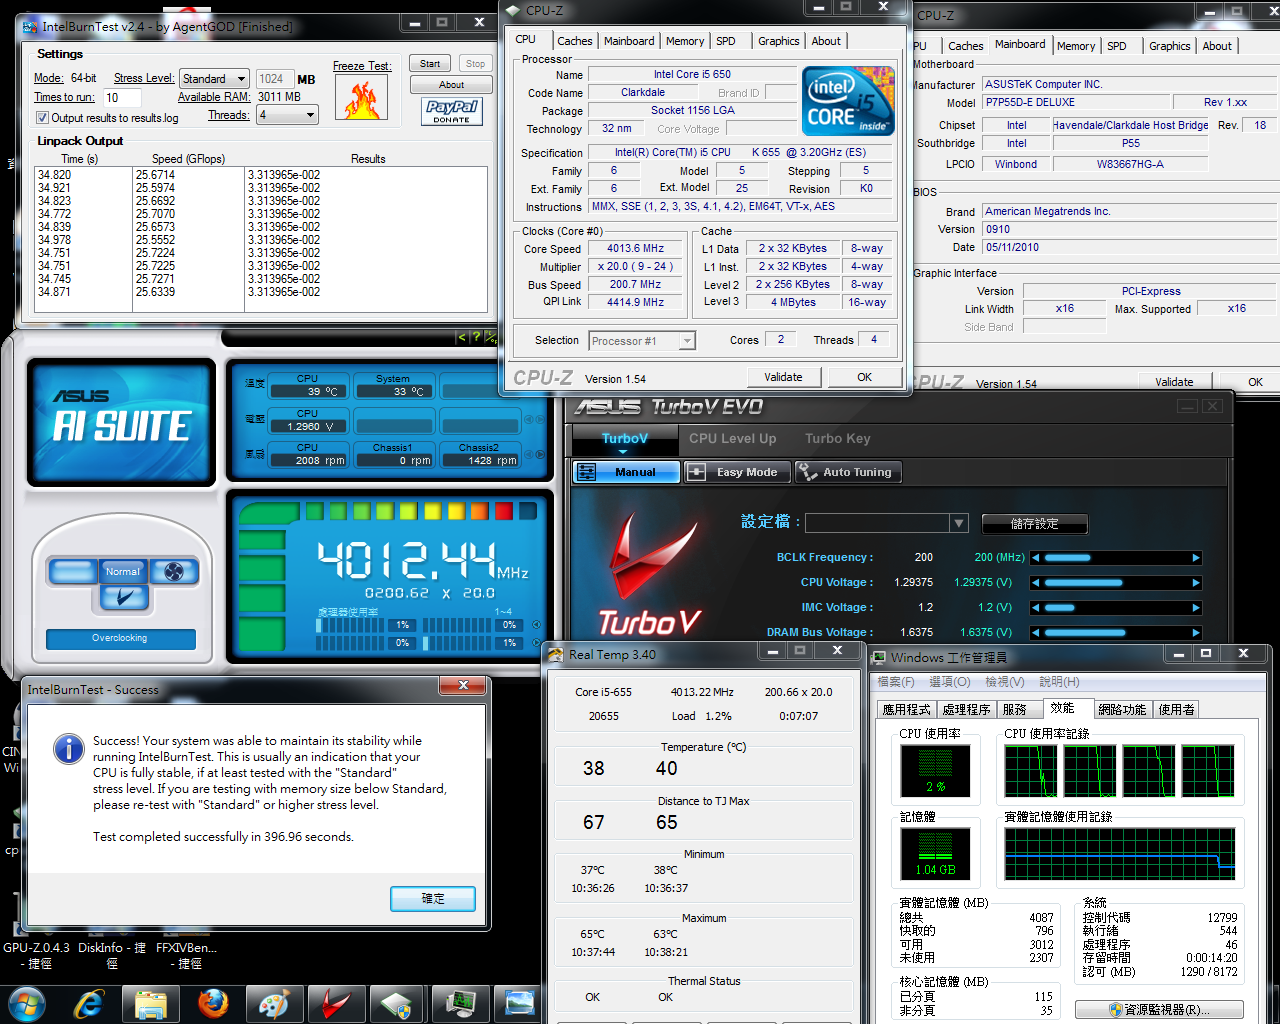Screen dimensions: 1280x1024
Task: Click the Normal mode button in AI Suite
Action: (x=124, y=572)
